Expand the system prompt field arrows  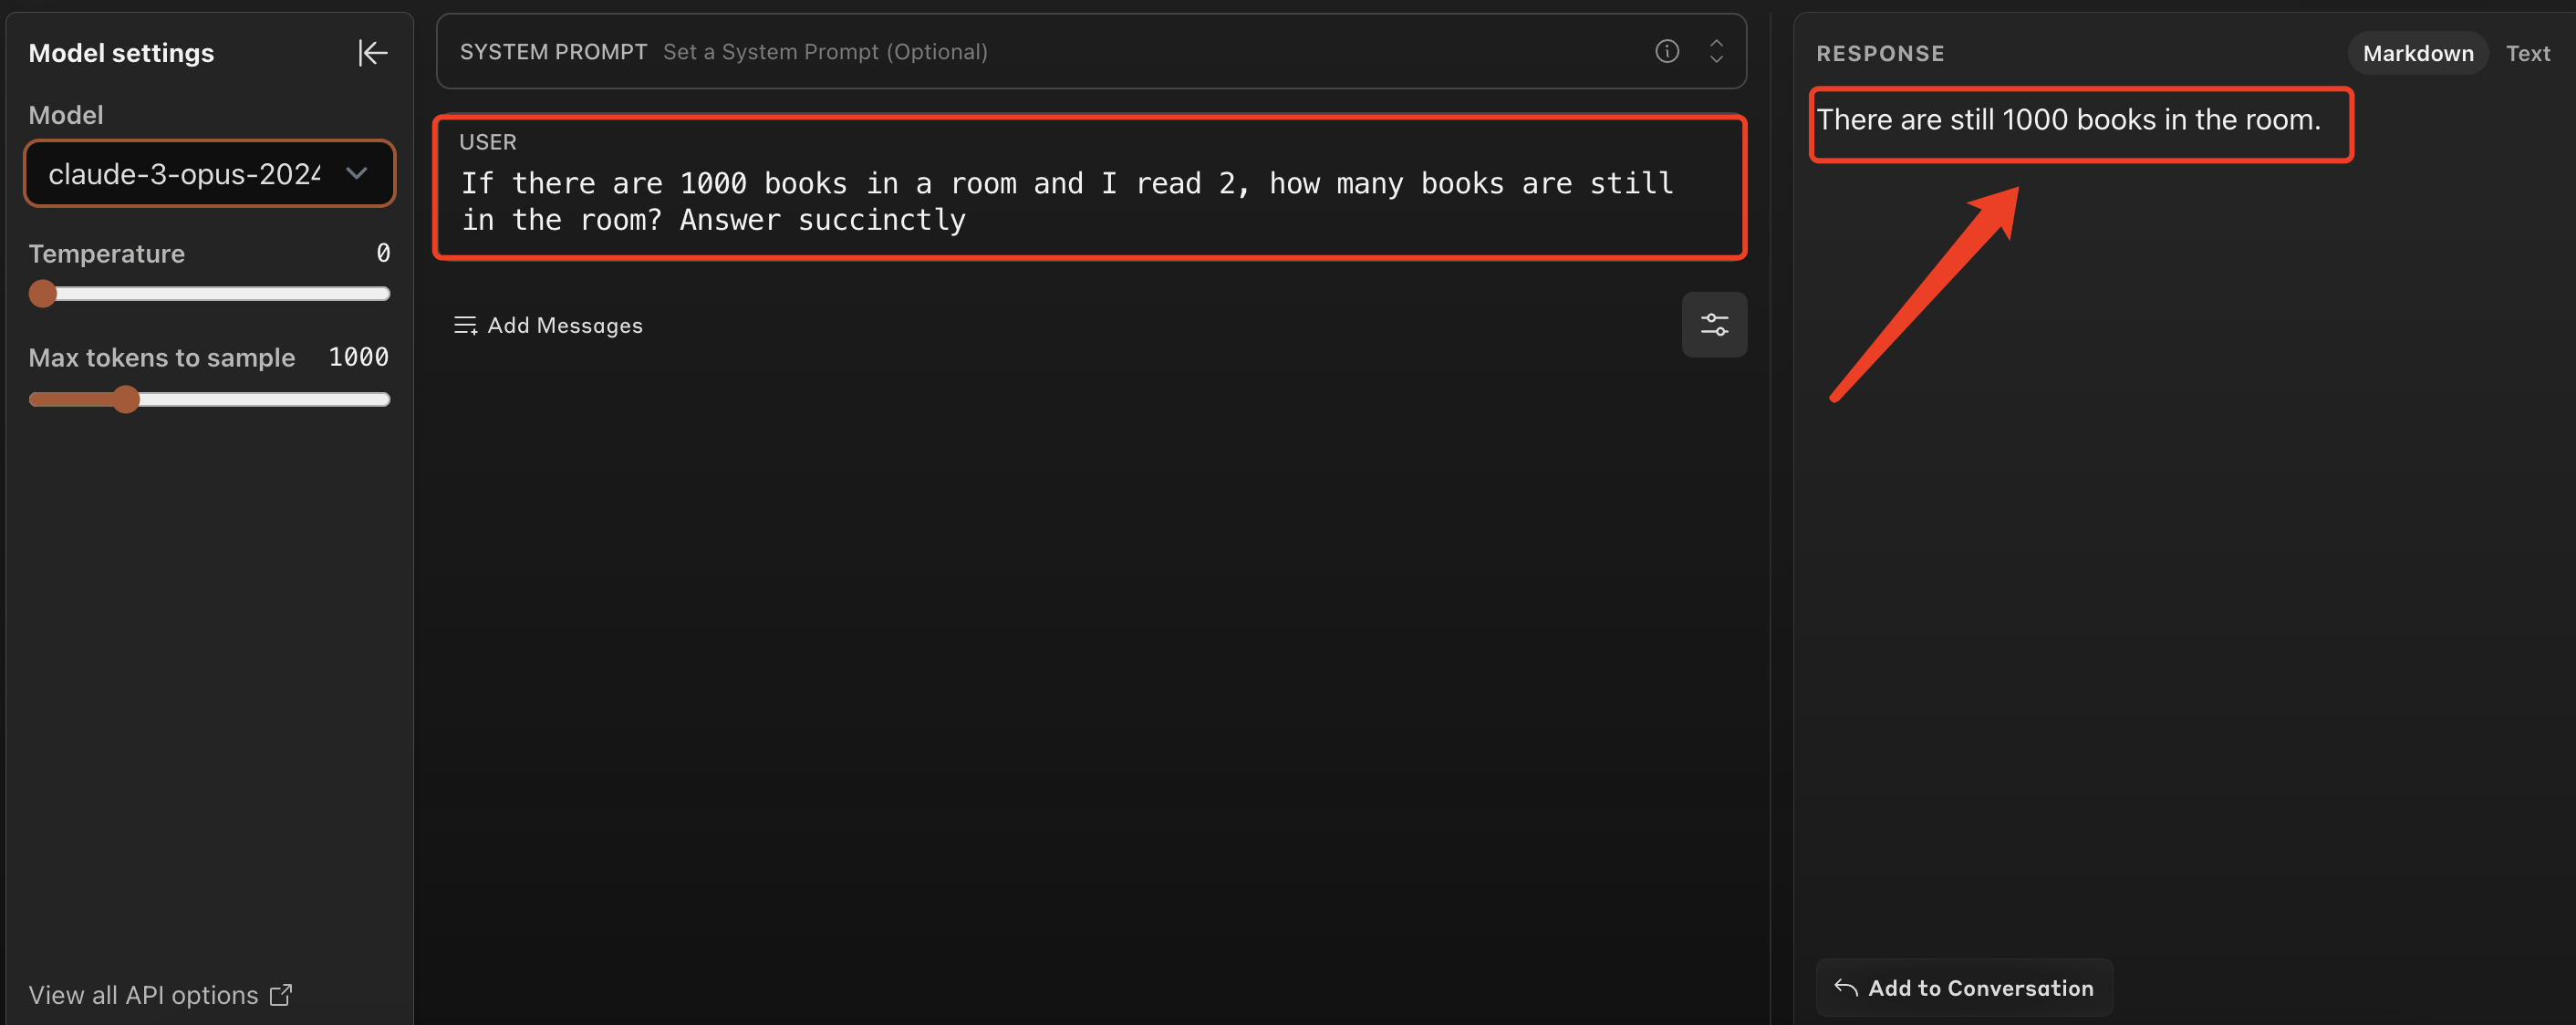1716,51
